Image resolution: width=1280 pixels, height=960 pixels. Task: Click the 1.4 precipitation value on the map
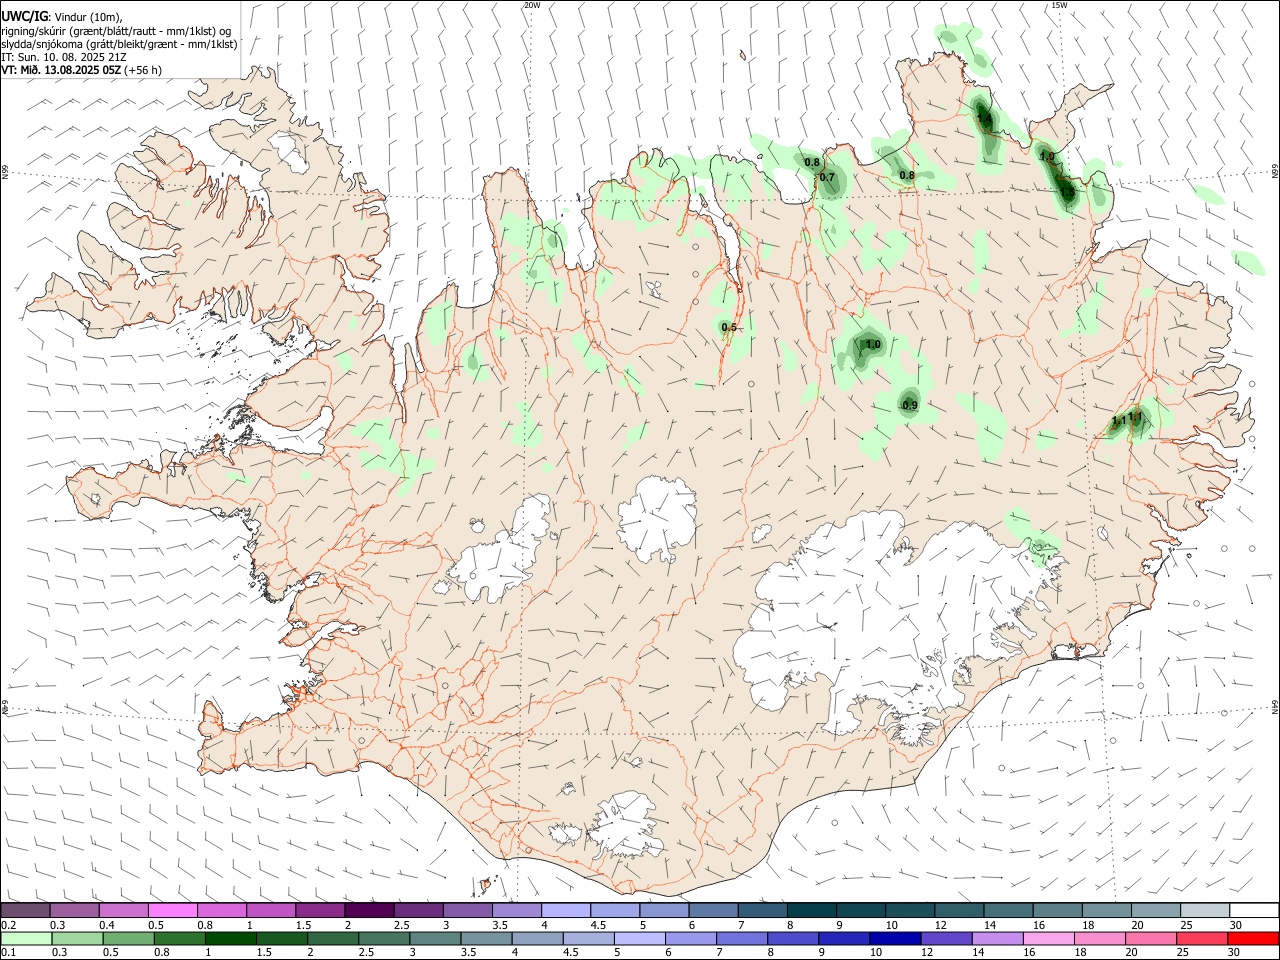[x=984, y=119]
